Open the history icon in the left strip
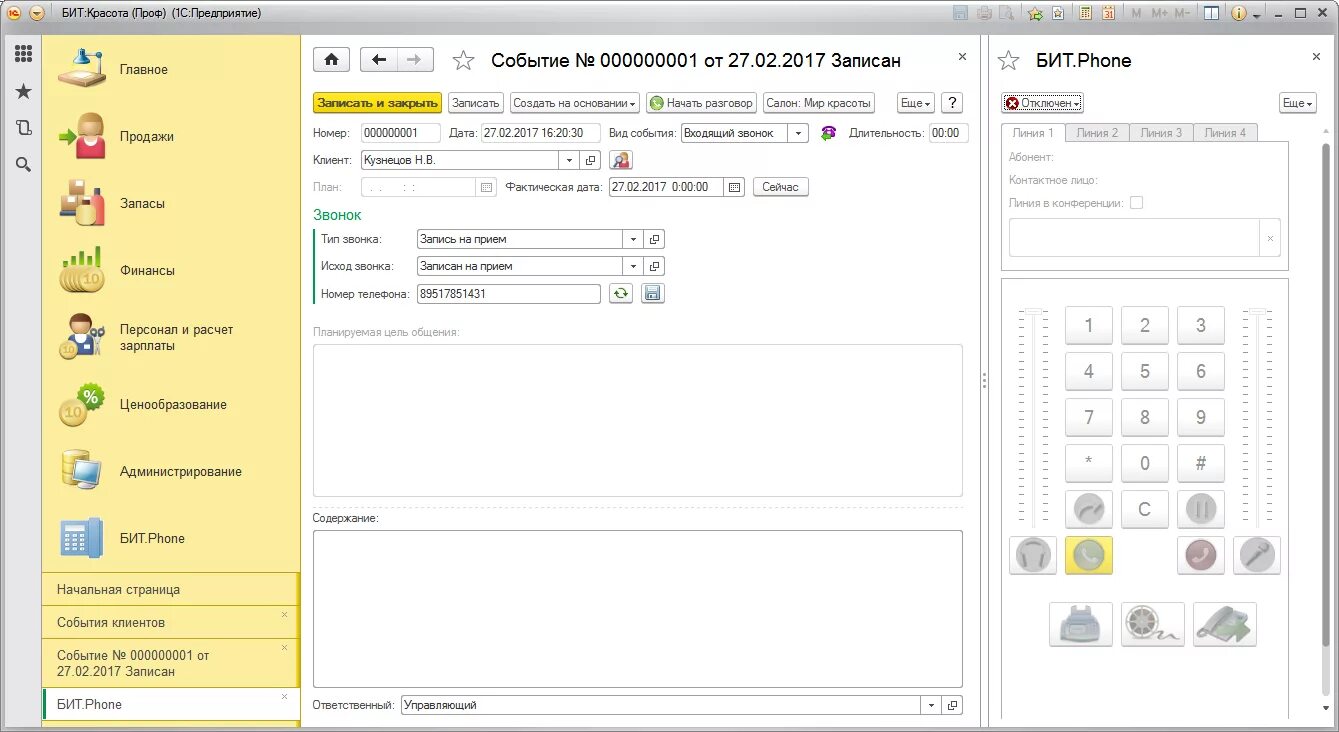 tap(23, 128)
